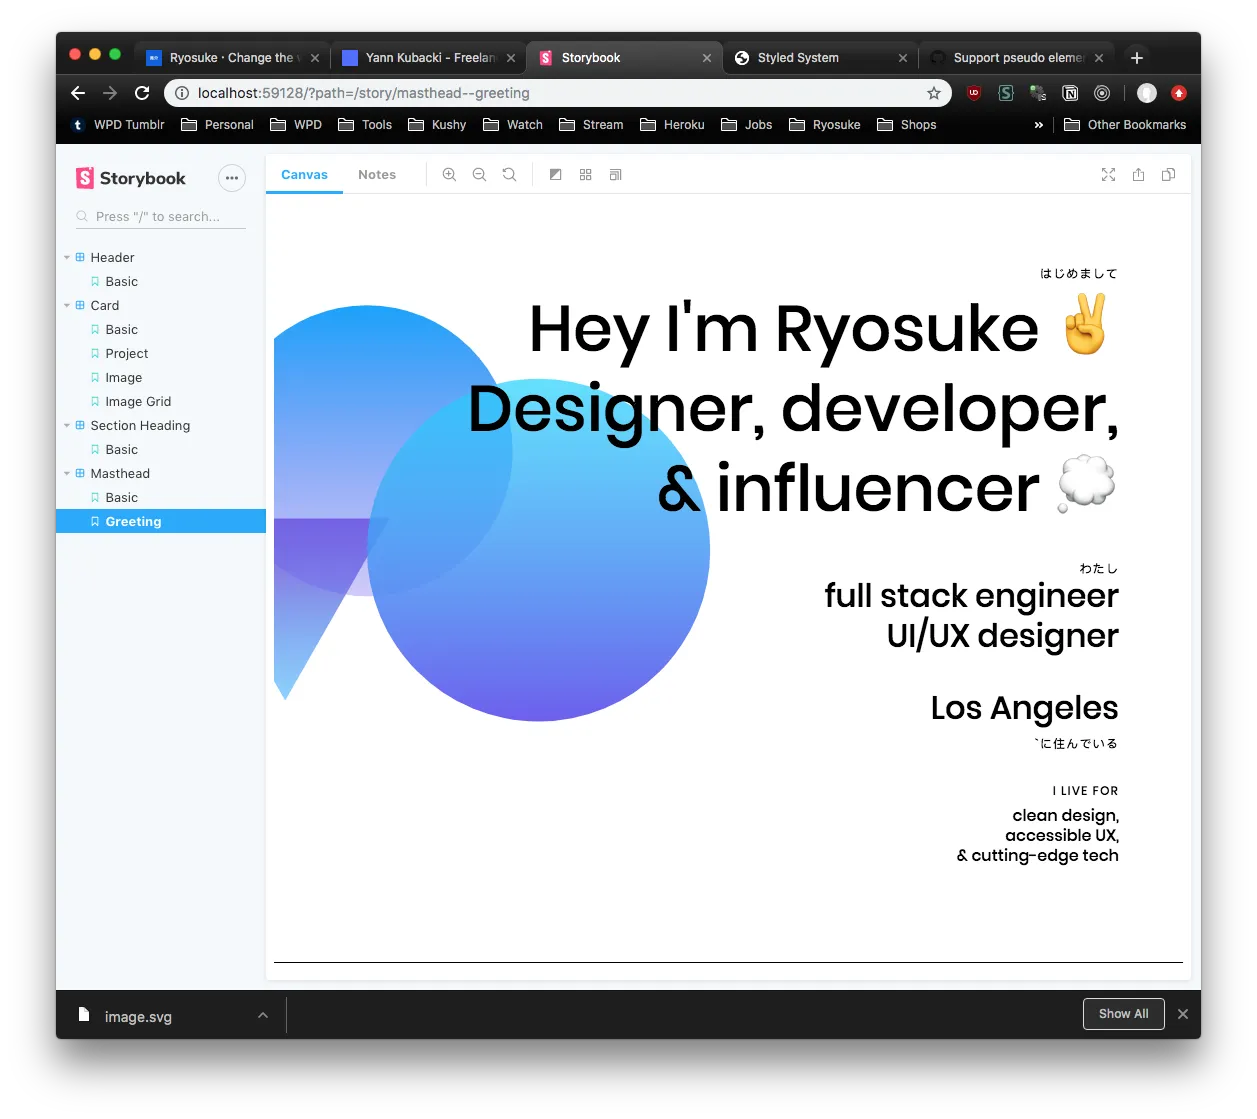This screenshot has width=1257, height=1119.
Task: Collapse the Header tree group
Action: click(67, 258)
